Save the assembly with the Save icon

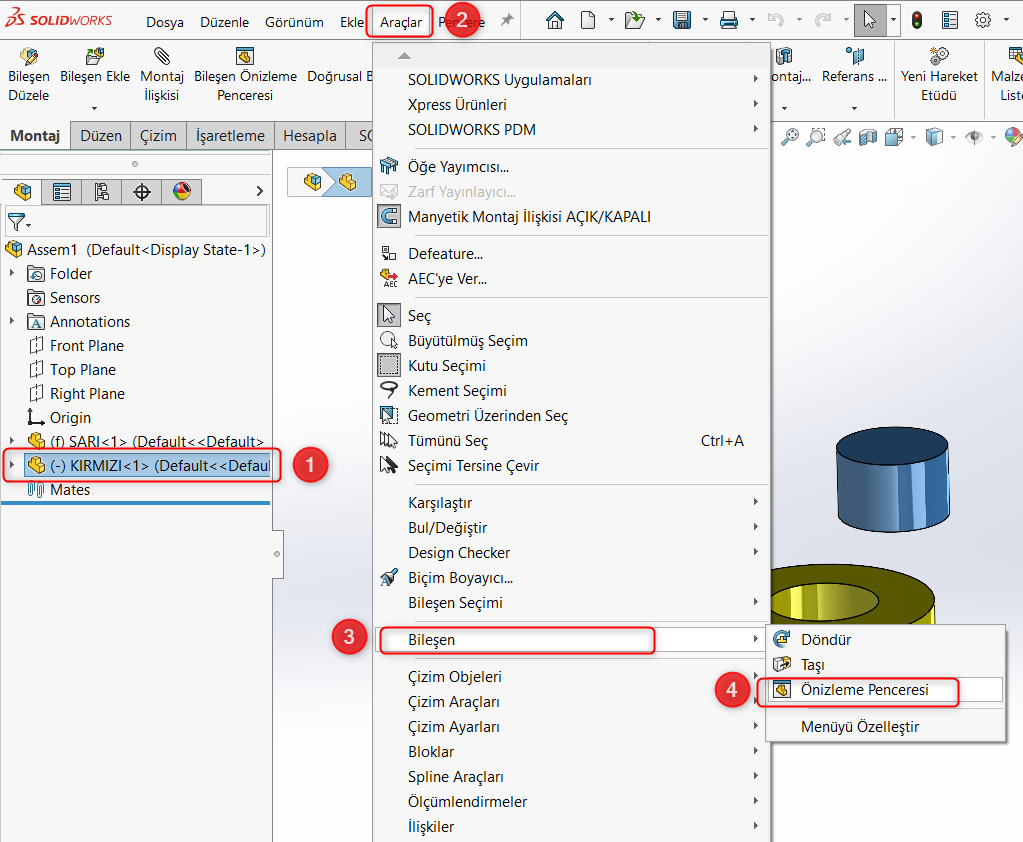point(682,21)
